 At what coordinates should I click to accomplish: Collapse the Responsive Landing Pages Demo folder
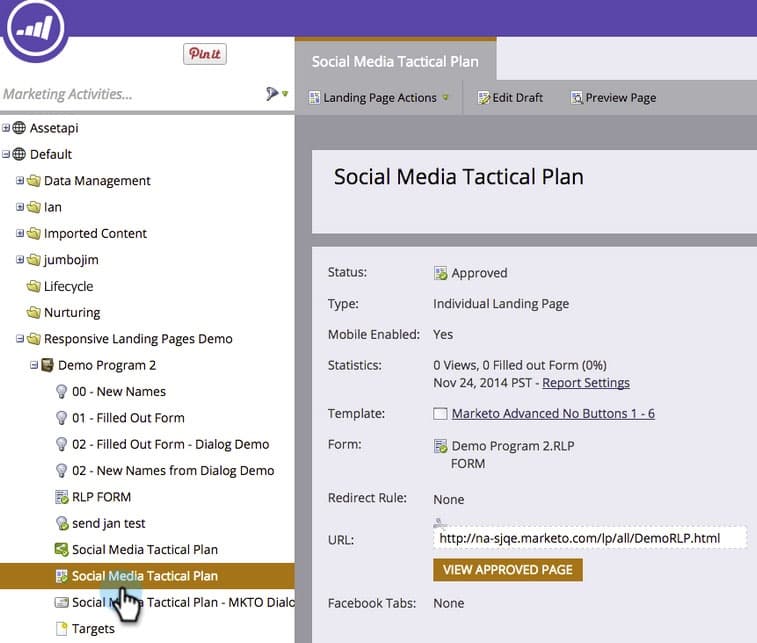(20, 339)
